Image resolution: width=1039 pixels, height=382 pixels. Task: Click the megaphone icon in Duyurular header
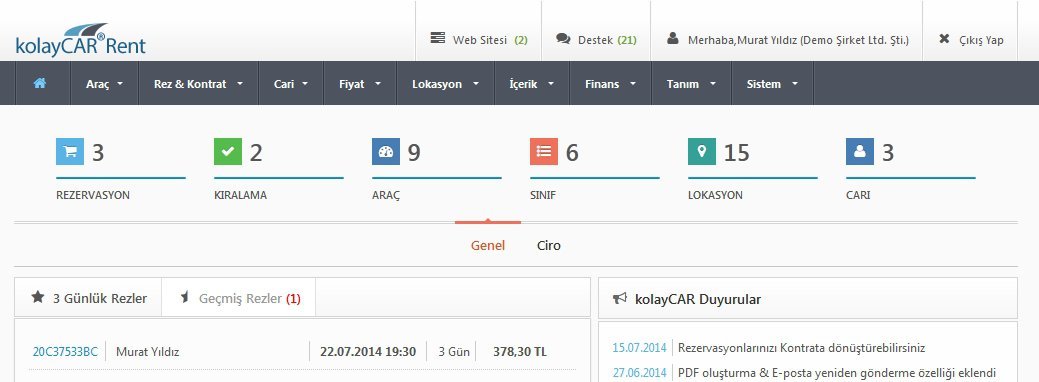coord(620,298)
